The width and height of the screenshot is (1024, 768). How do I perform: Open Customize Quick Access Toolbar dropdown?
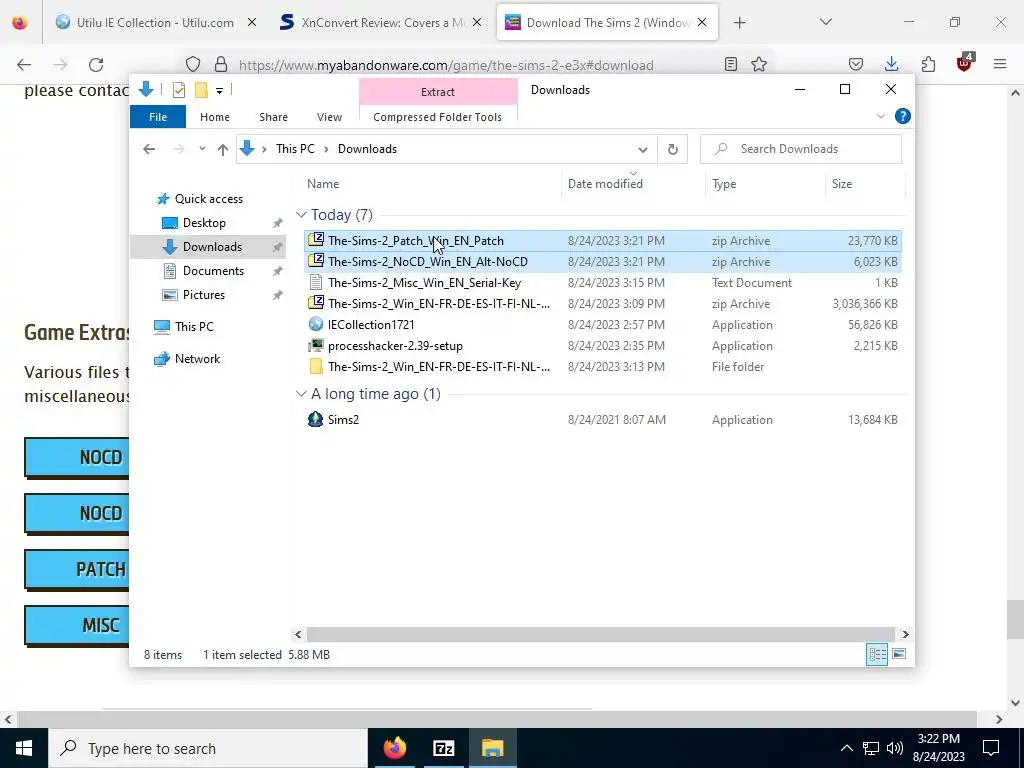pos(219,91)
